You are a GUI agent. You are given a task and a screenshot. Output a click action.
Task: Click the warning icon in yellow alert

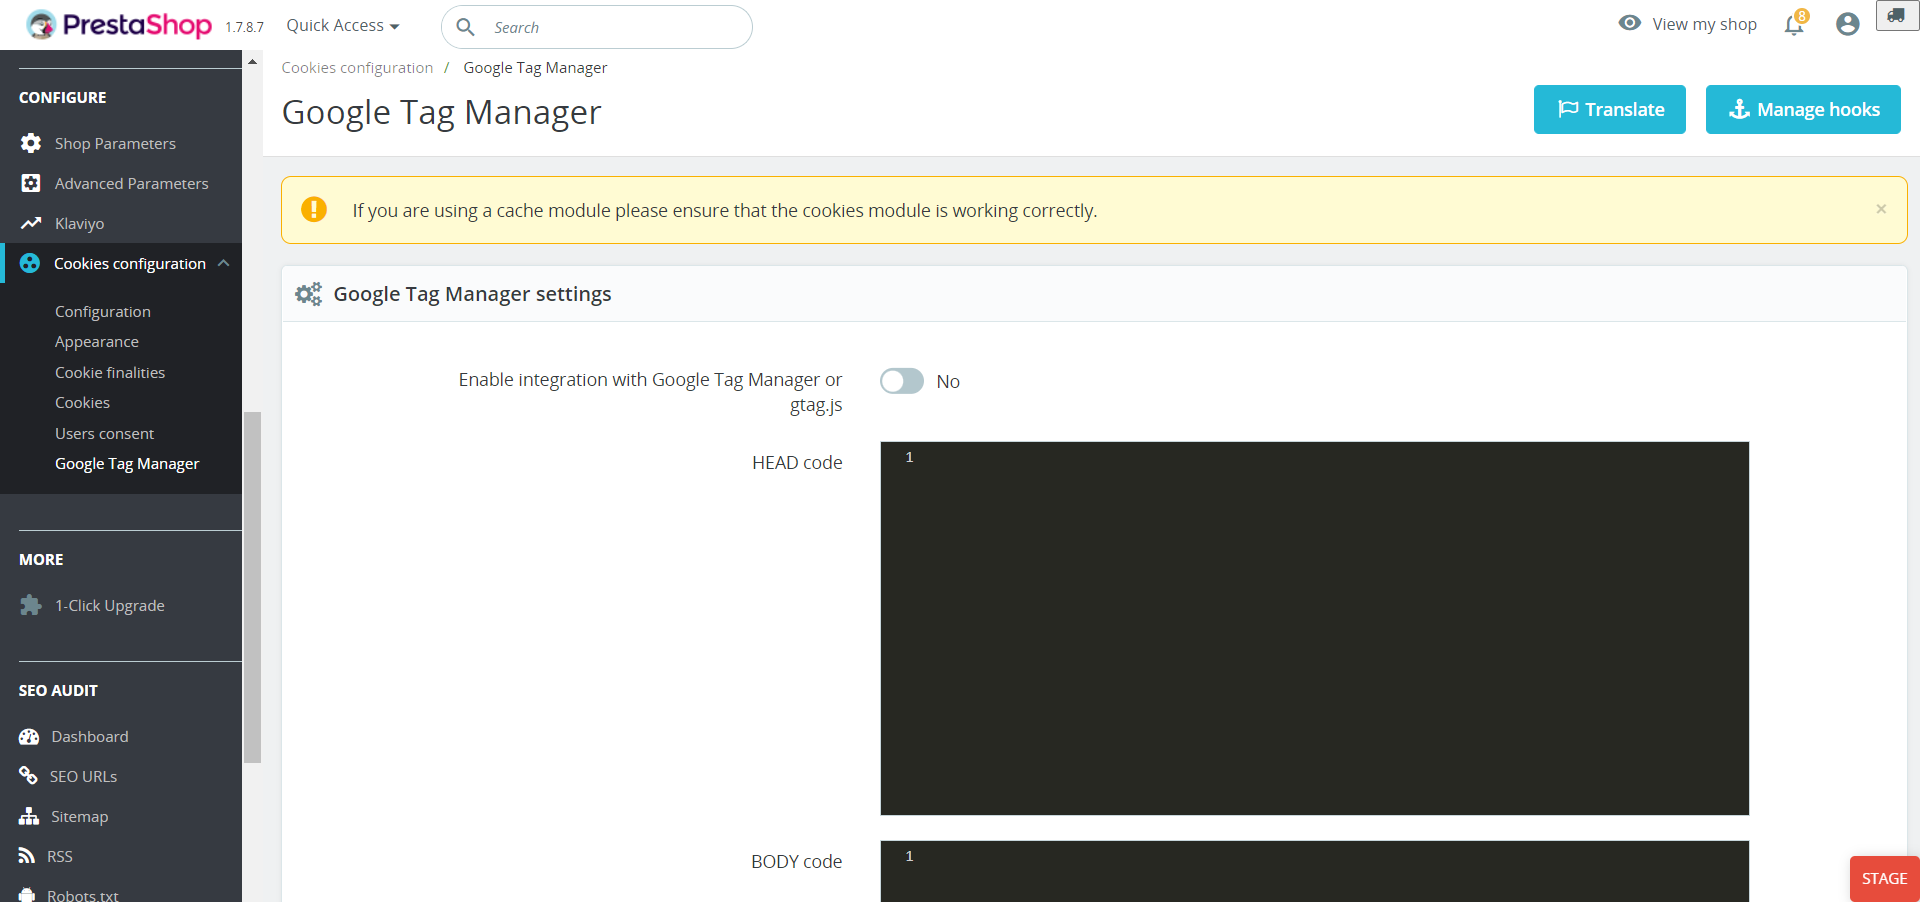[314, 209]
